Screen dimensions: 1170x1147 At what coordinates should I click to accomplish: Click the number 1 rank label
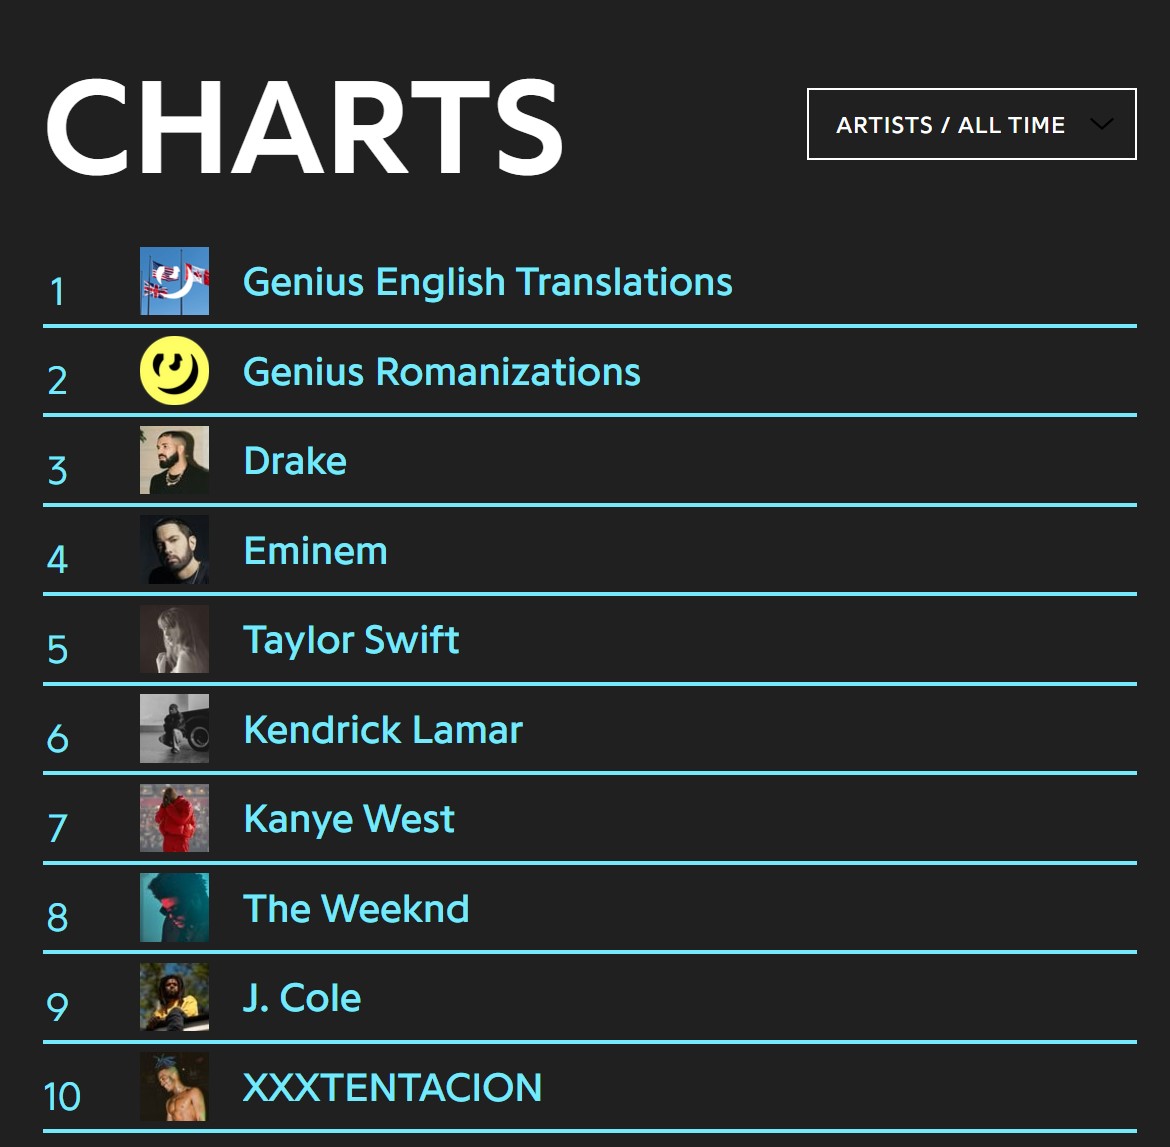[57, 292]
